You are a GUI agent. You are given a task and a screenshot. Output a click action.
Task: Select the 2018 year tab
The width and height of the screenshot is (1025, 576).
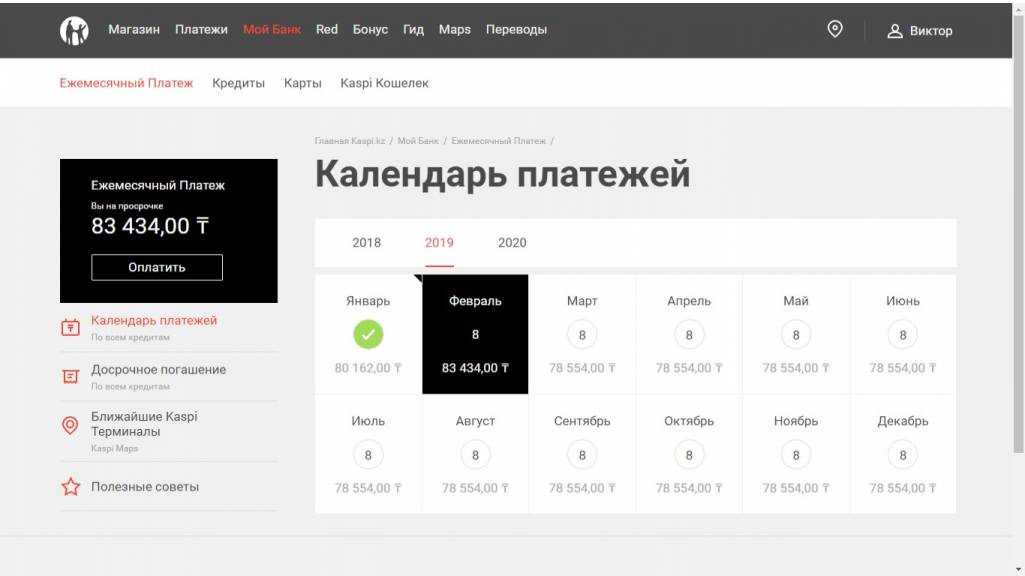(366, 243)
